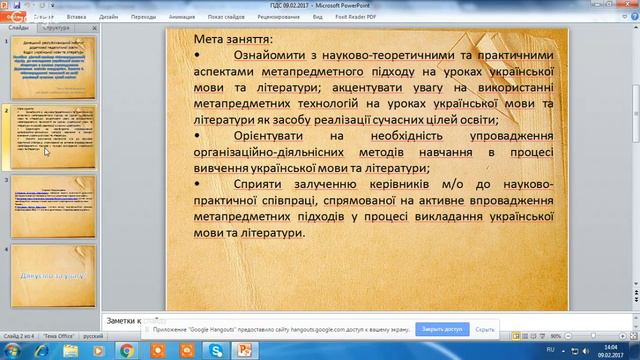Click the zoom slider handle

593,336
